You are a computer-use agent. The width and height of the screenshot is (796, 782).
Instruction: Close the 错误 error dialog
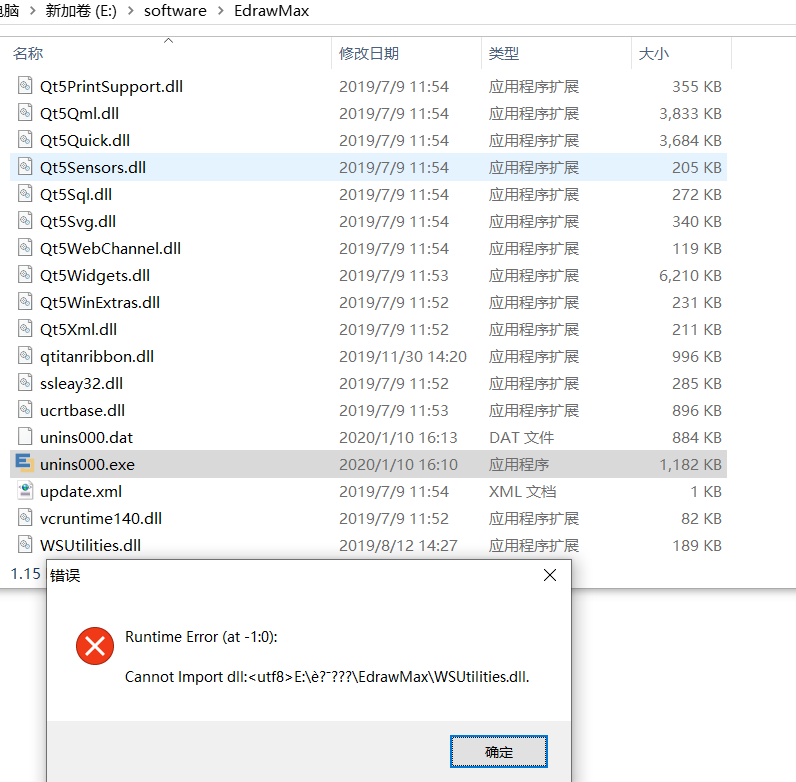[550, 575]
